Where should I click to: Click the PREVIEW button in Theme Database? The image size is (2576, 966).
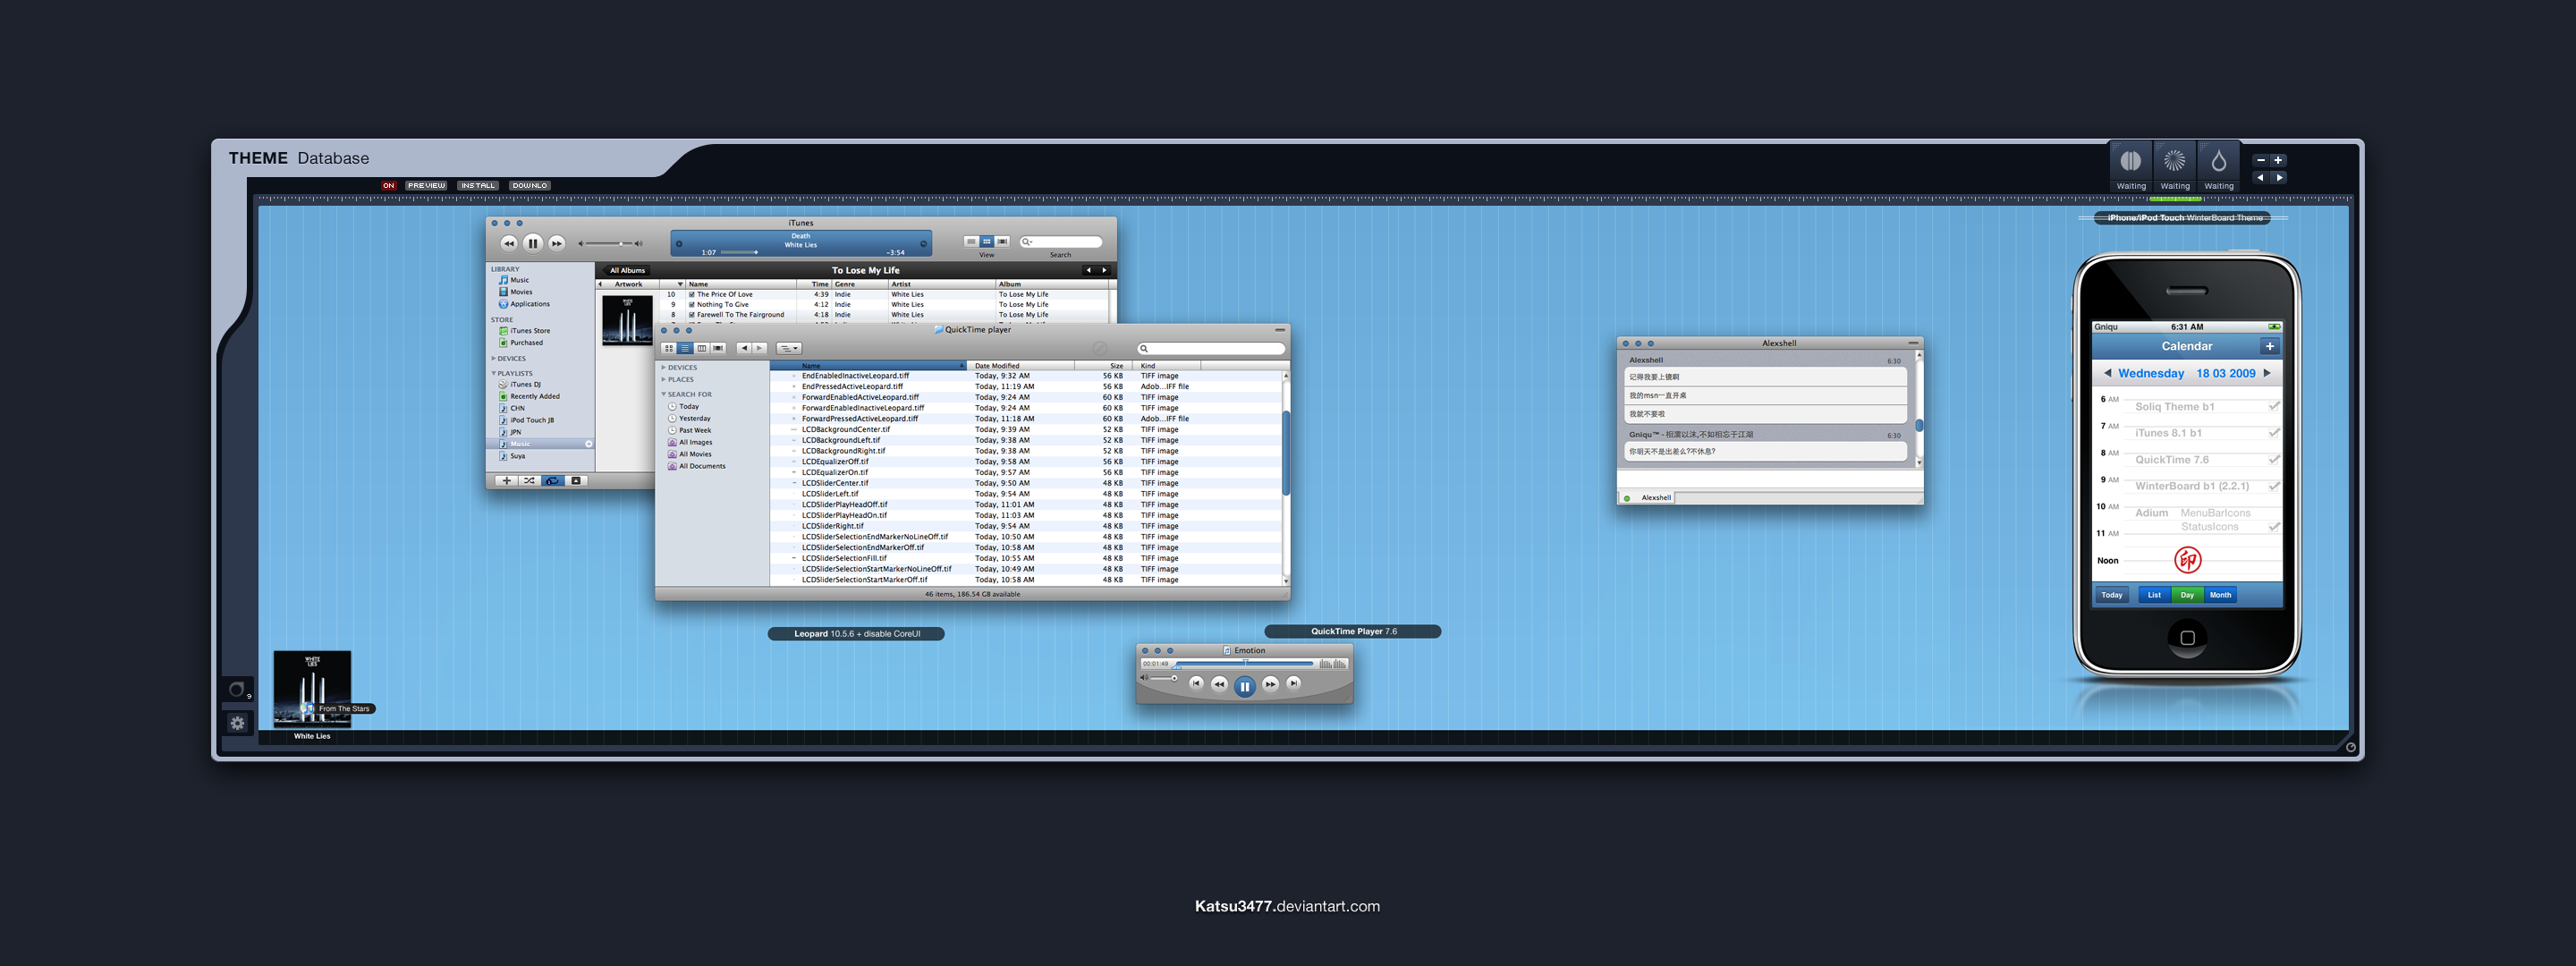point(426,185)
